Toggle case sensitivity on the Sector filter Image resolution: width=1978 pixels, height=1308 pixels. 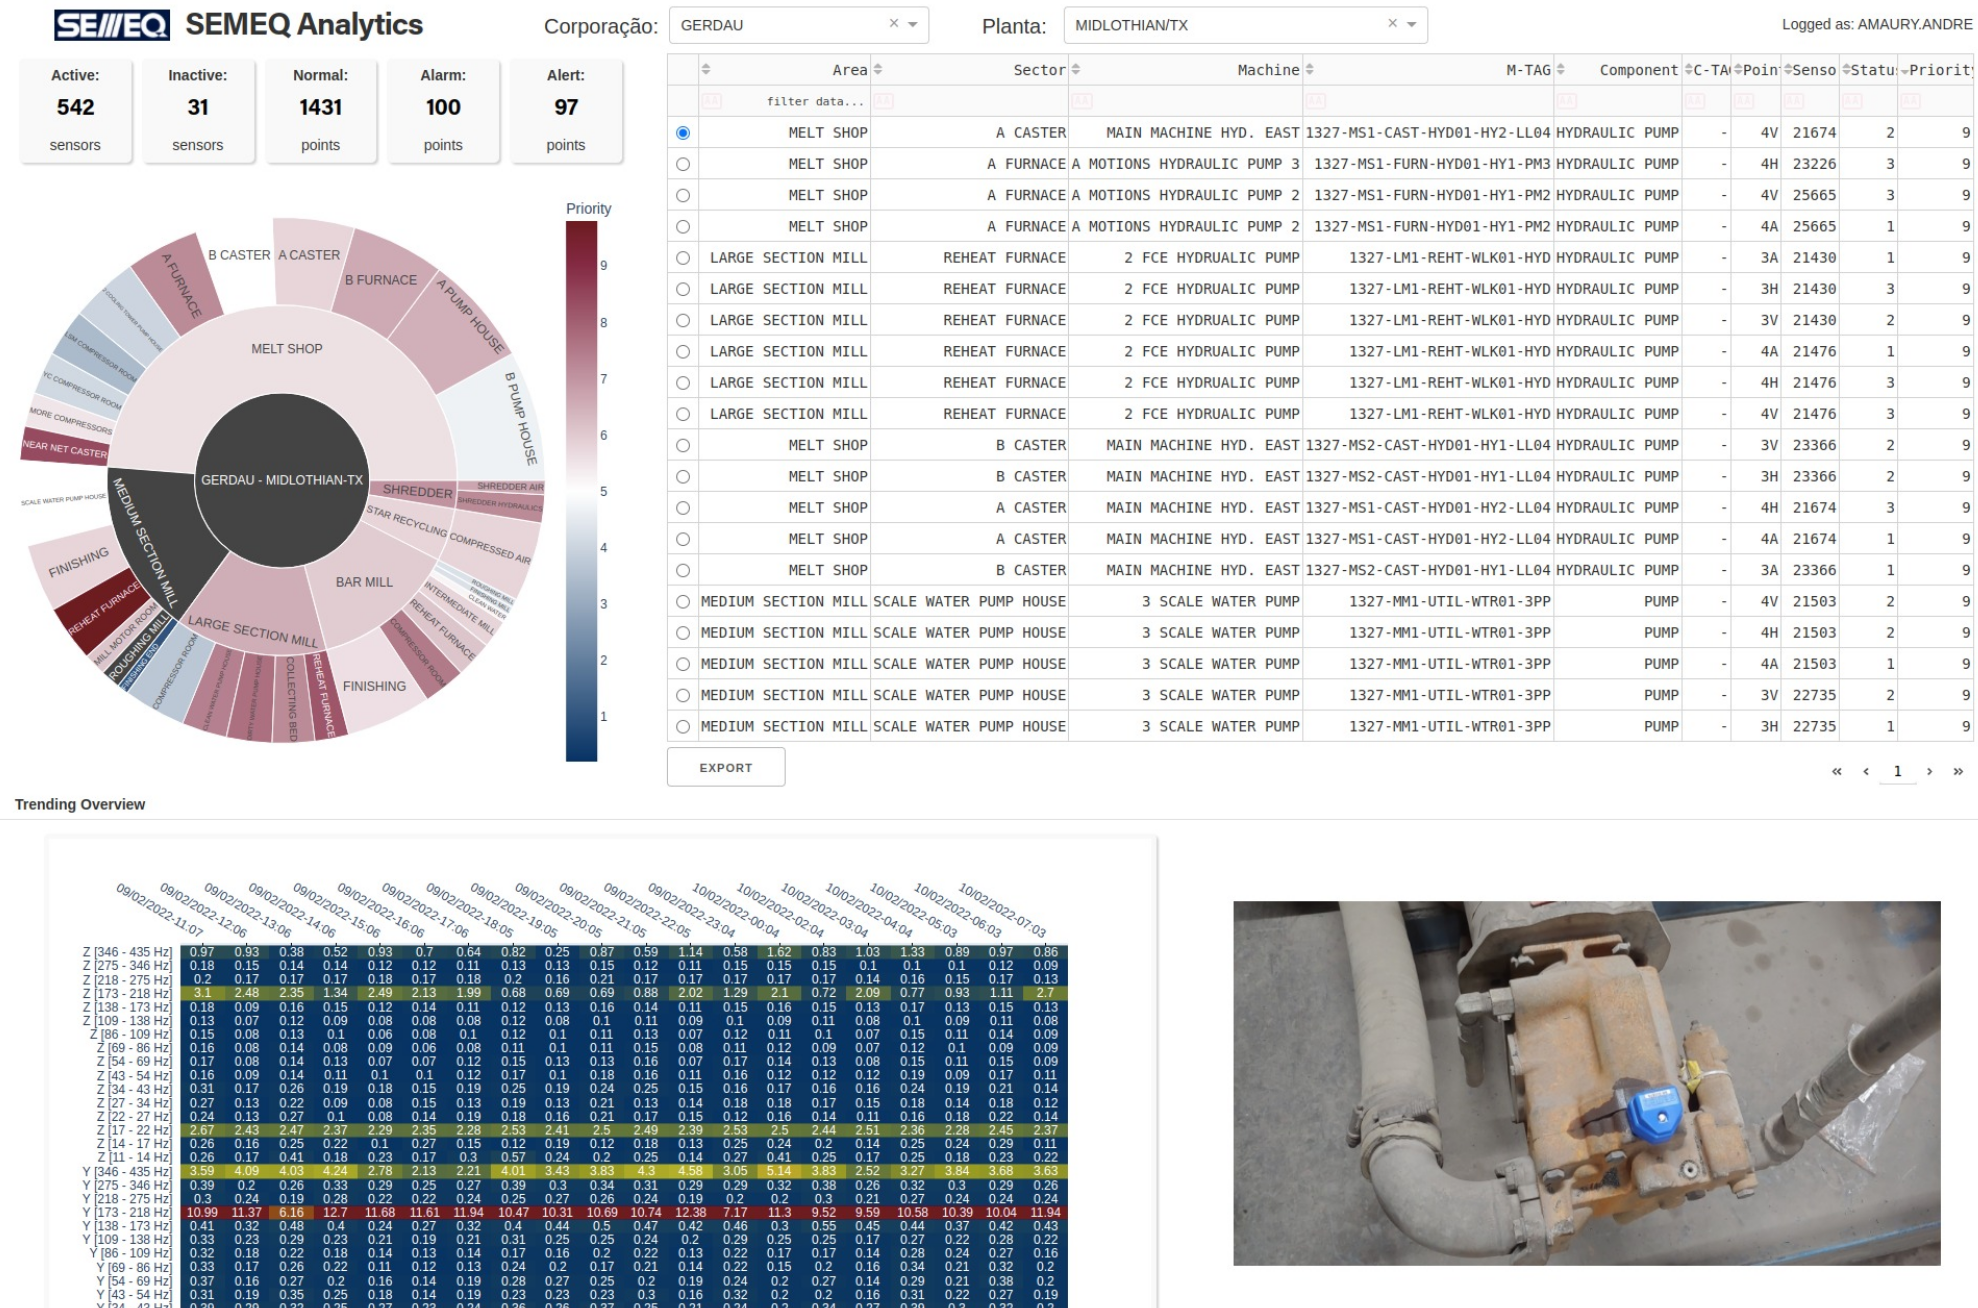tap(883, 101)
